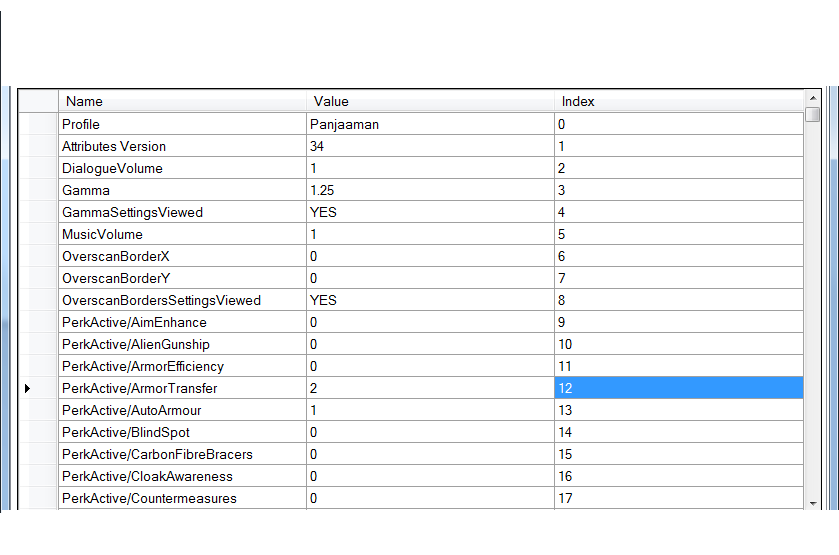
Task: Select the PerkActive/ArmorTransfer name cell
Action: (x=182, y=388)
